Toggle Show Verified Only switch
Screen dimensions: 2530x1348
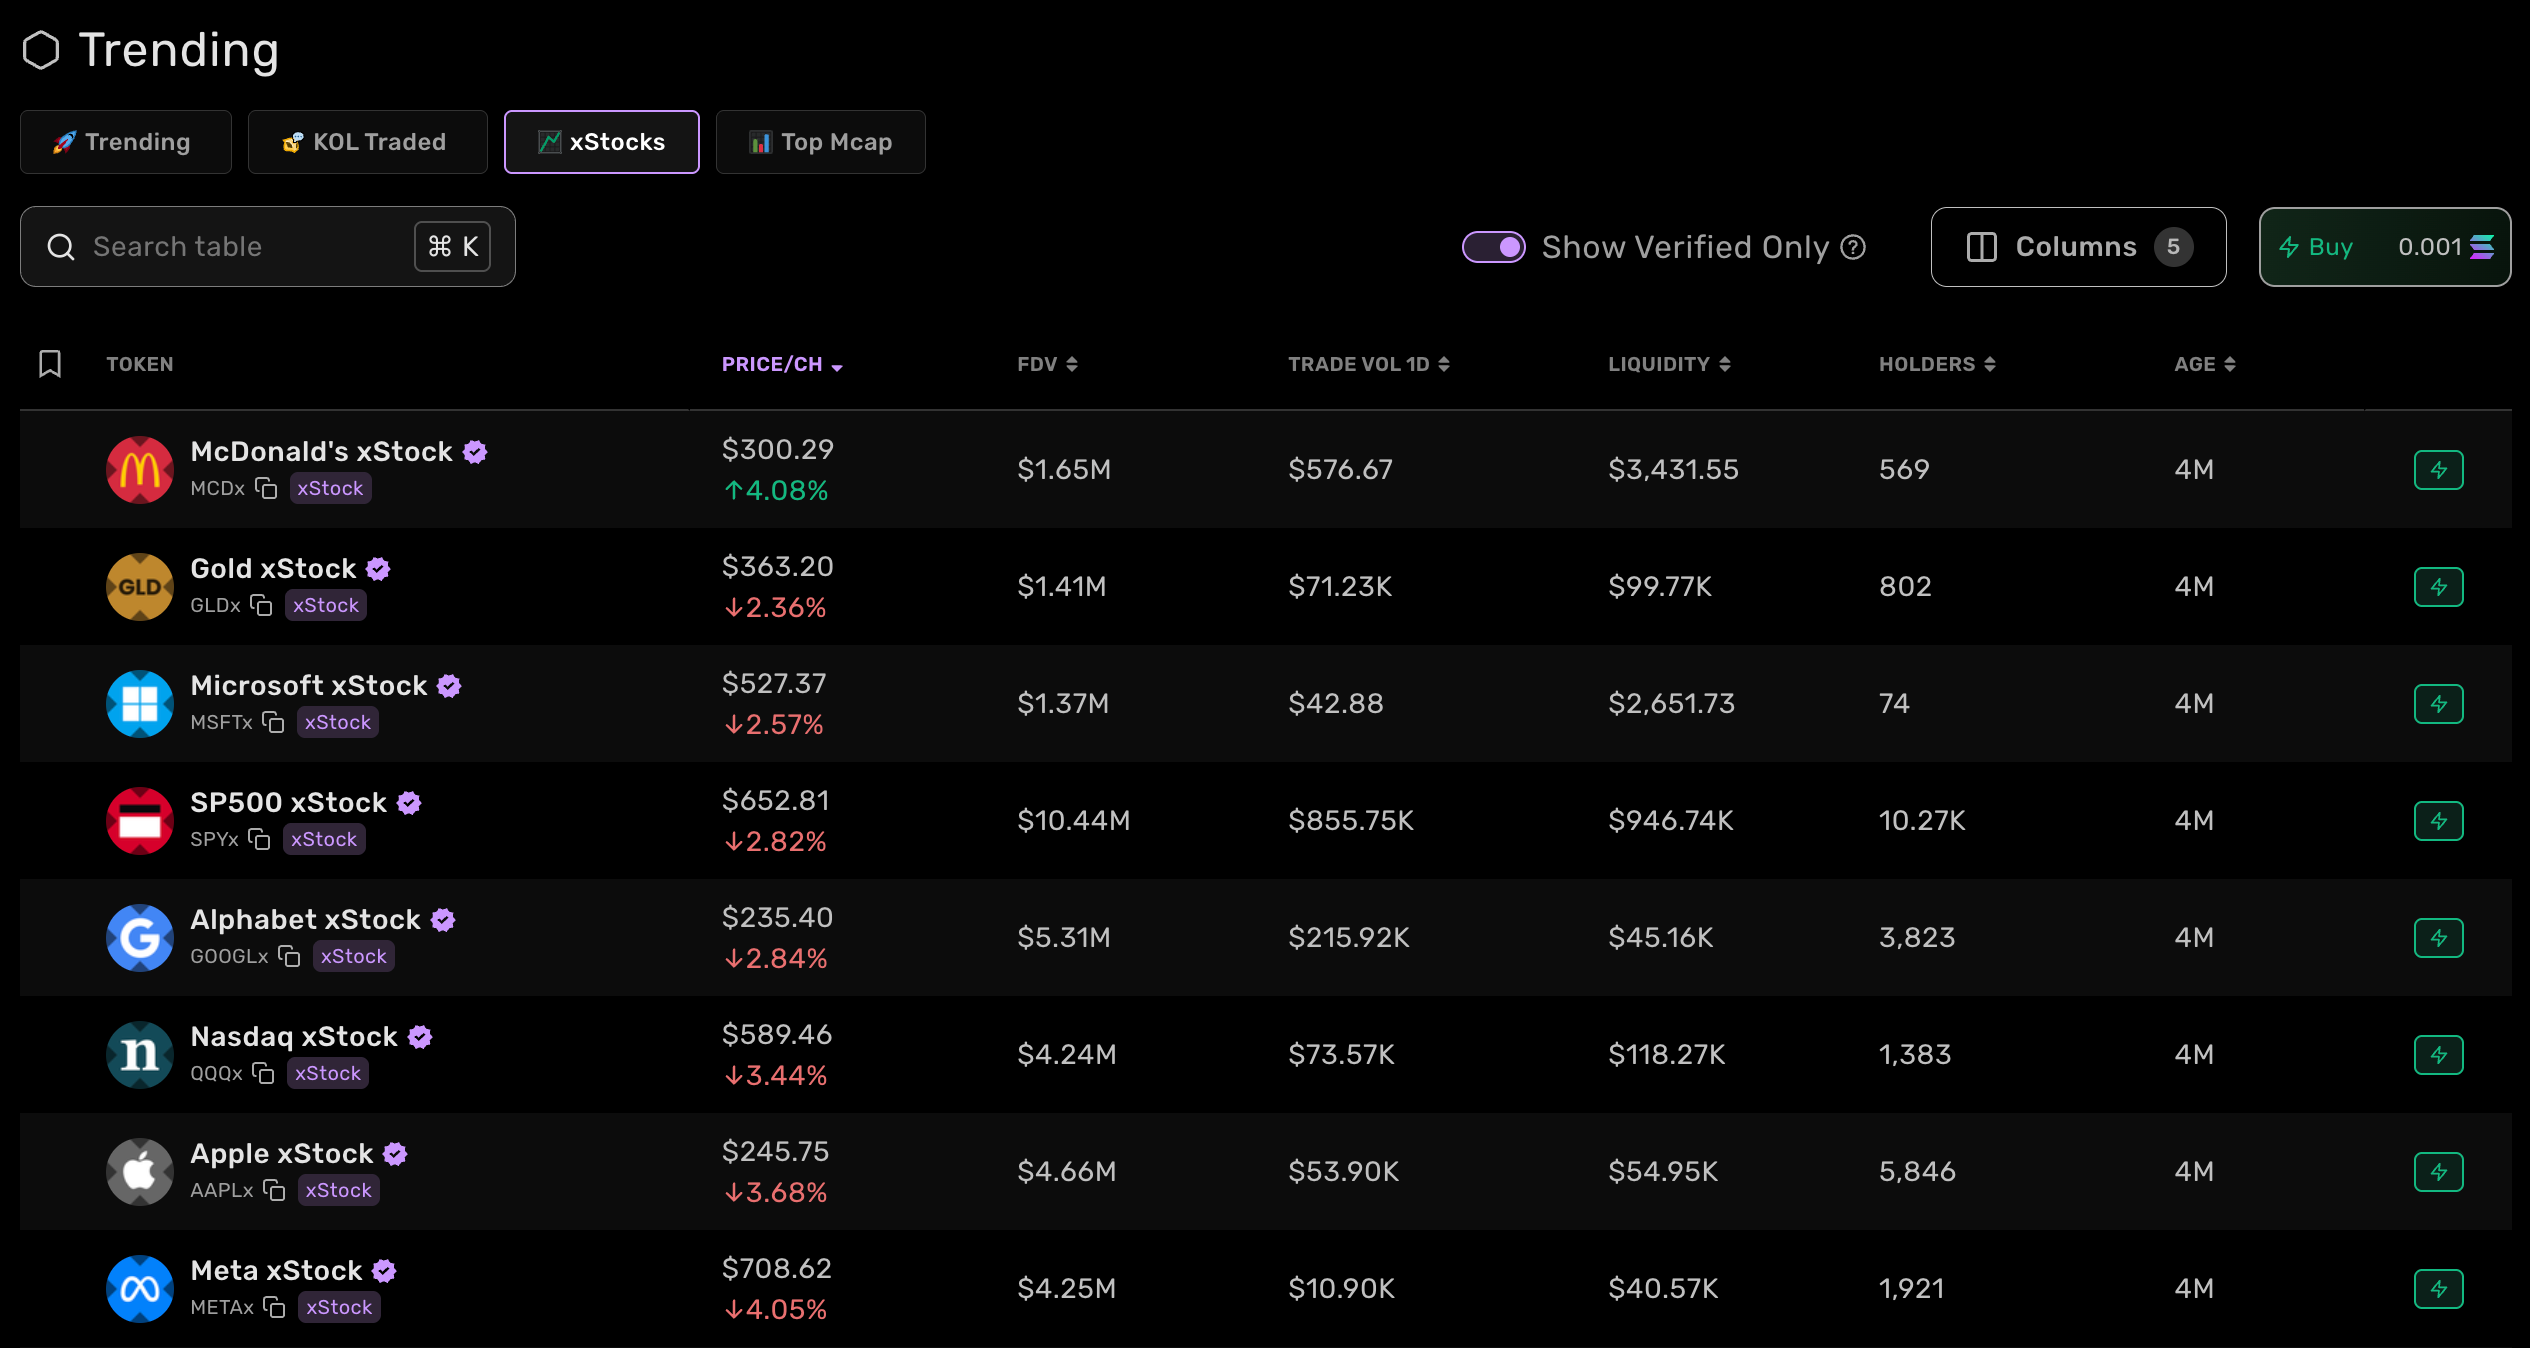point(1493,247)
